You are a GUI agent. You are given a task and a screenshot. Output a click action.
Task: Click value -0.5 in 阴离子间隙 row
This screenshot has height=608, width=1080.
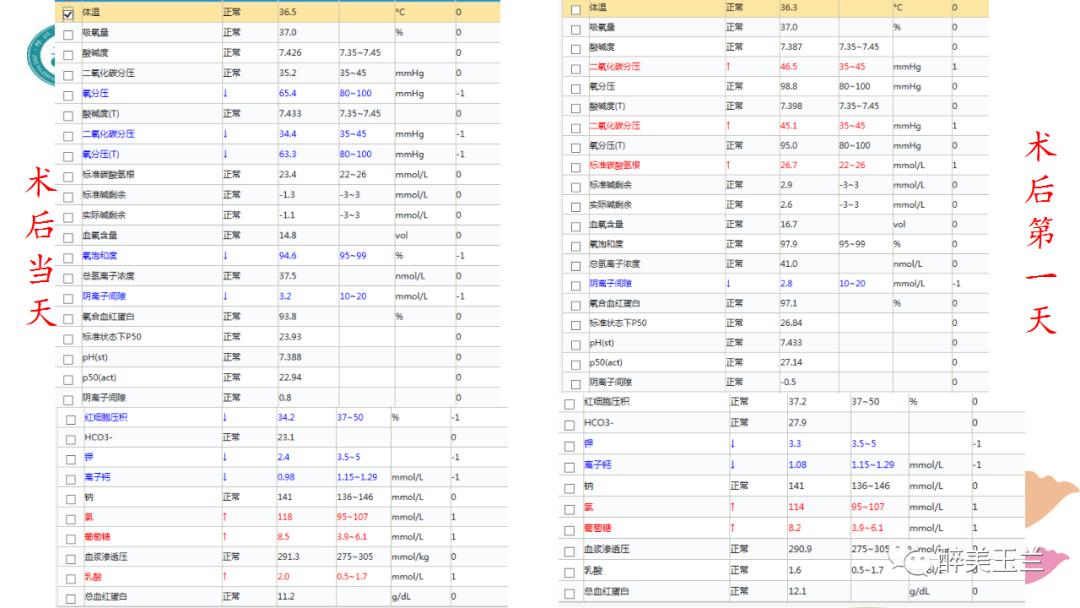pyautogui.click(x=788, y=381)
